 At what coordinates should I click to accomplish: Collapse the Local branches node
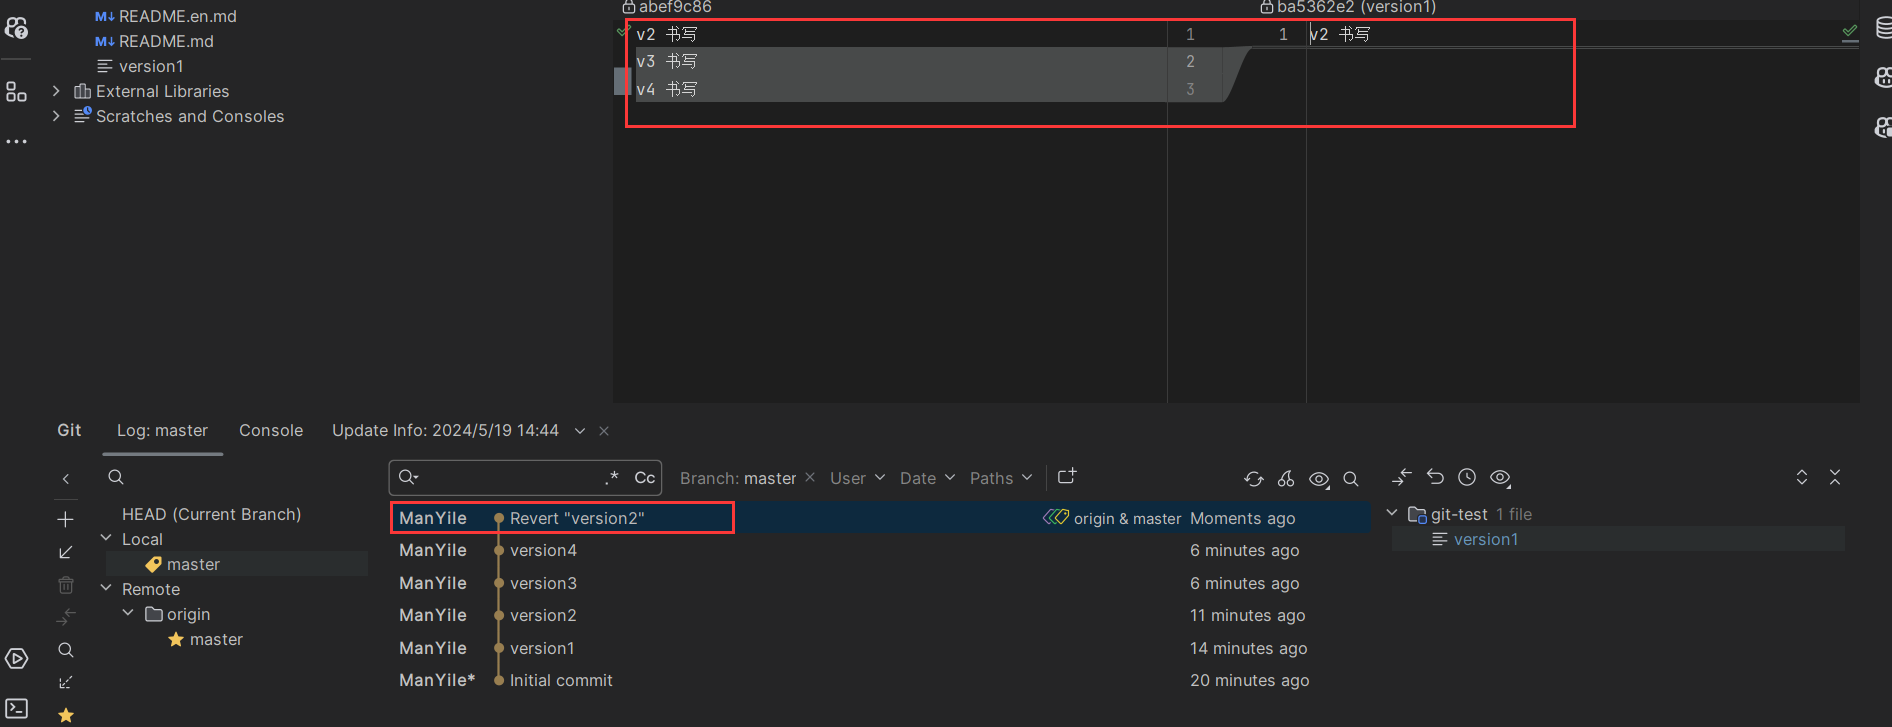[106, 538]
